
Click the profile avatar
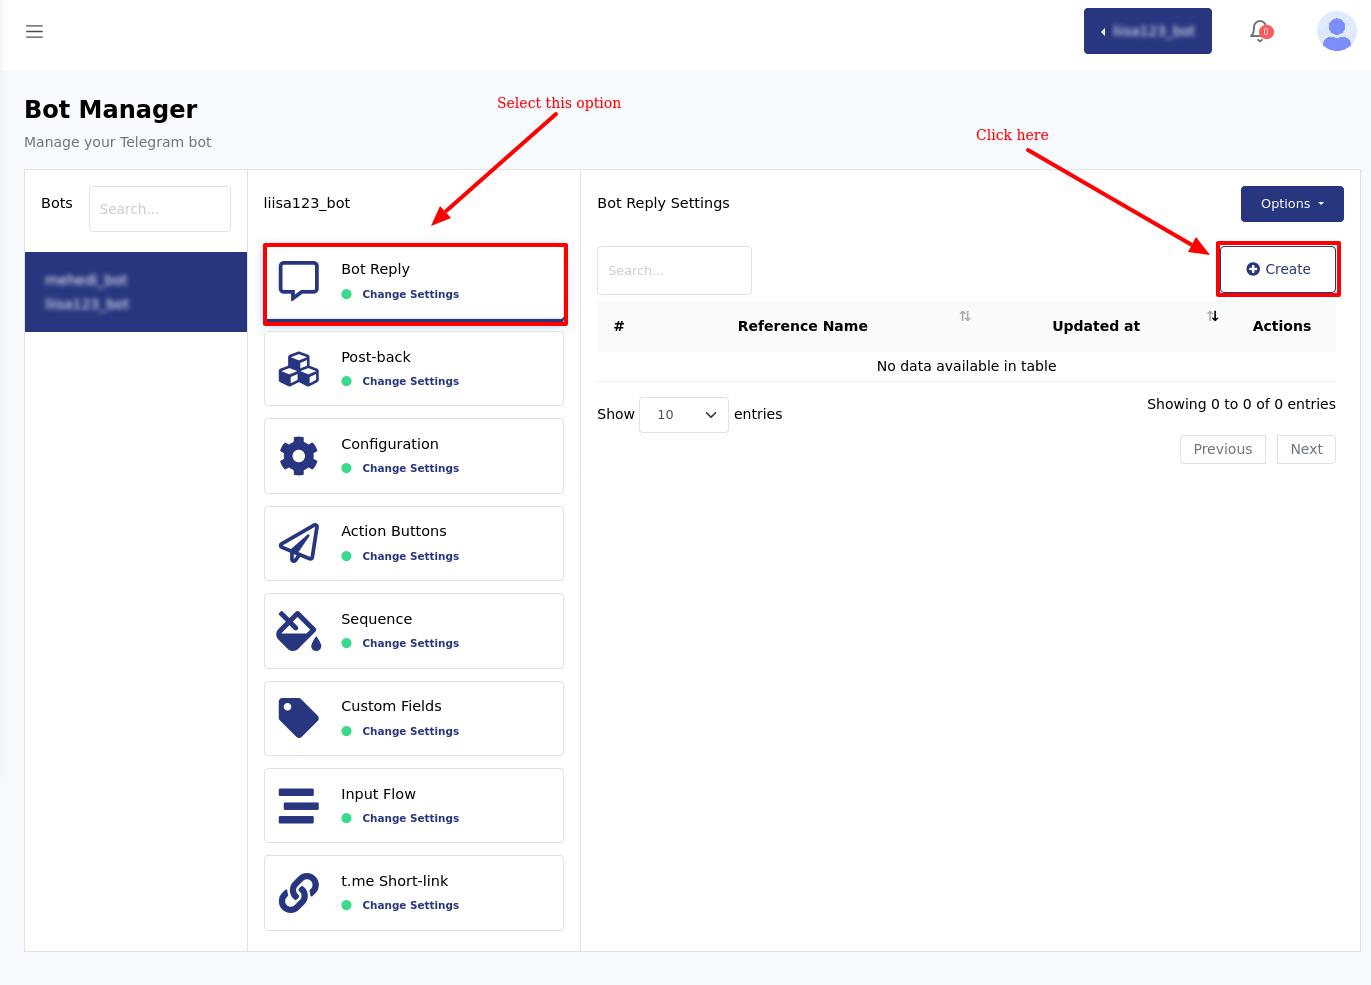(1336, 31)
